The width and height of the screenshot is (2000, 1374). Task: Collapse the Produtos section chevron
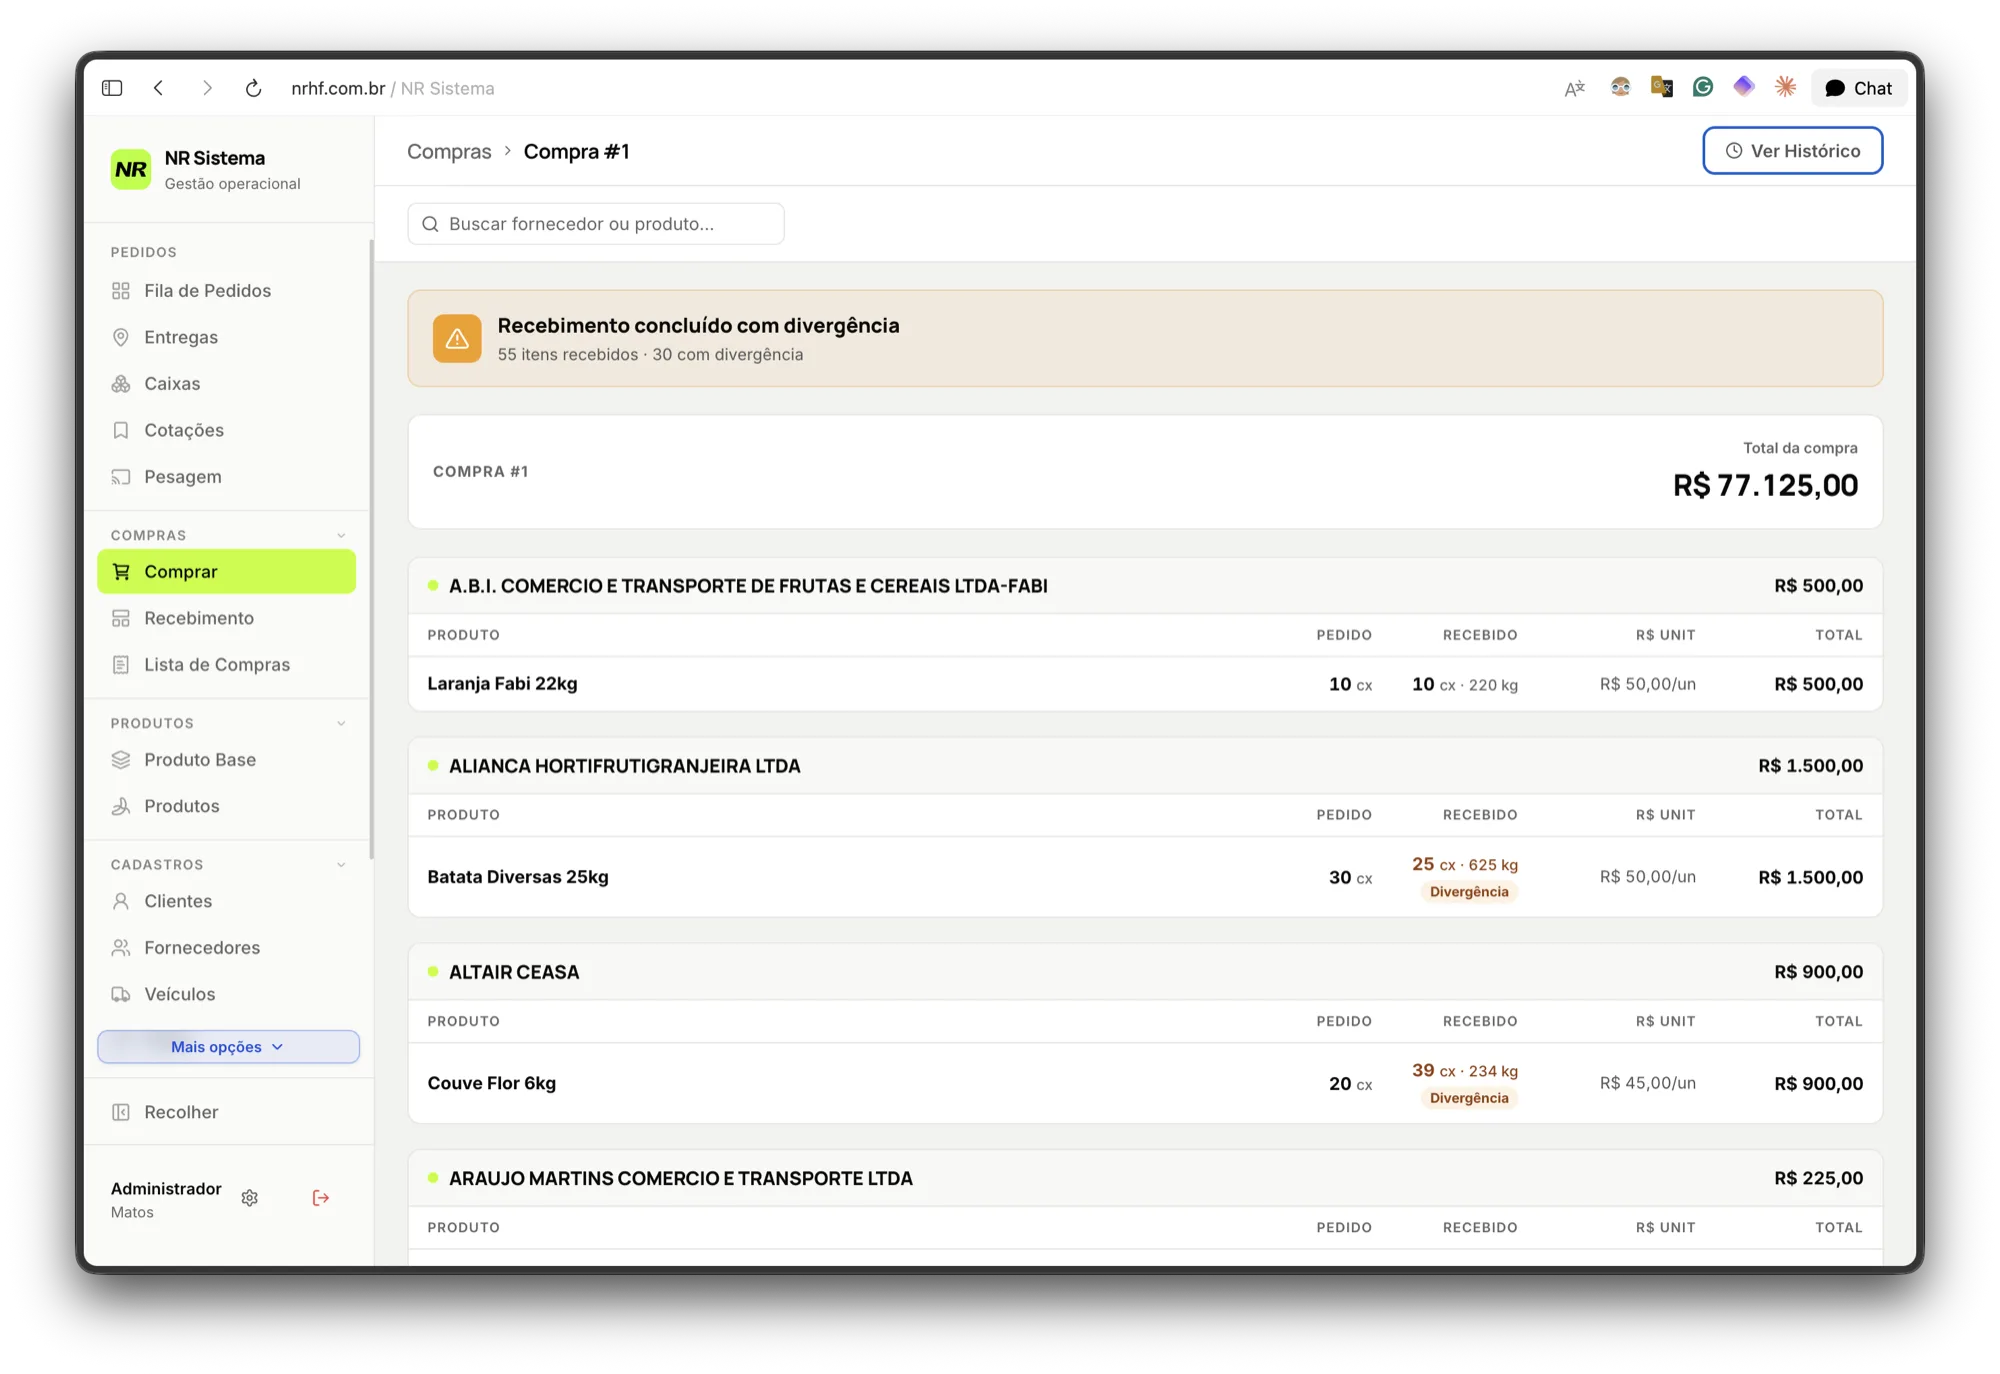[341, 723]
